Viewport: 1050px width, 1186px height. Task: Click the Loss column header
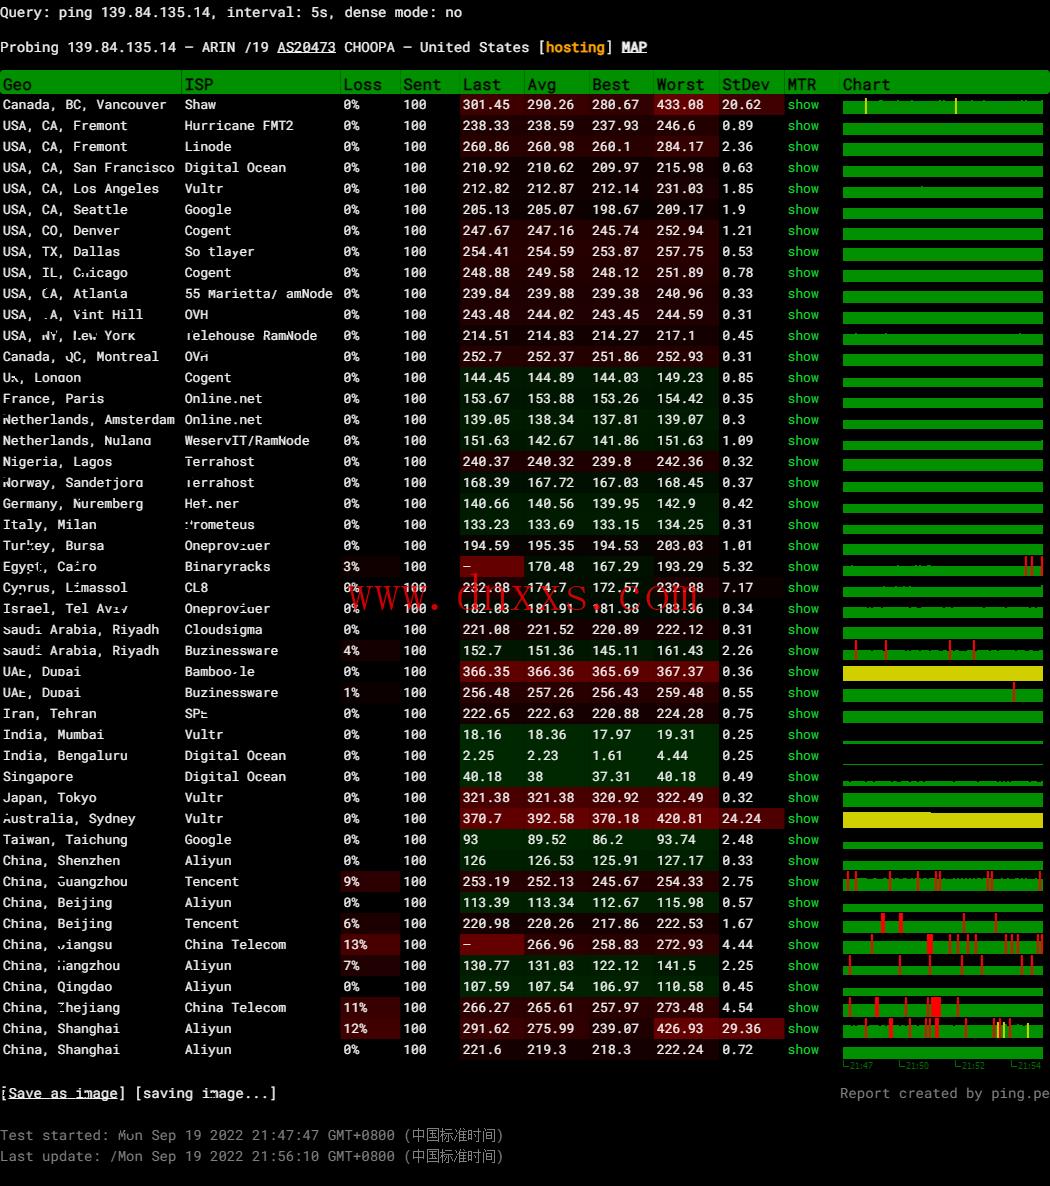tap(362, 85)
